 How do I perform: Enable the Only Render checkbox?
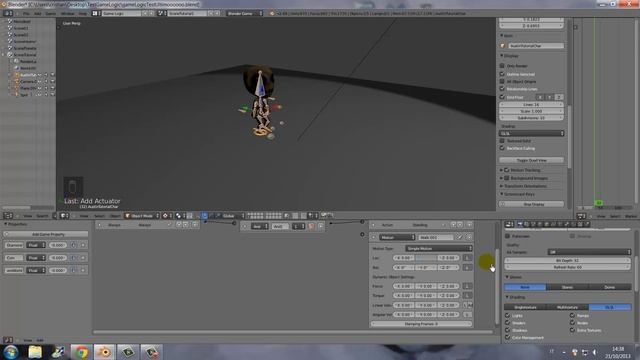(x=502, y=65)
